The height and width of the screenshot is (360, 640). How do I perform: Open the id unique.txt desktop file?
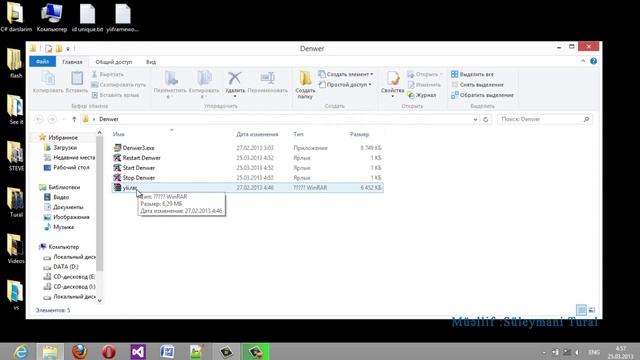coord(87,18)
